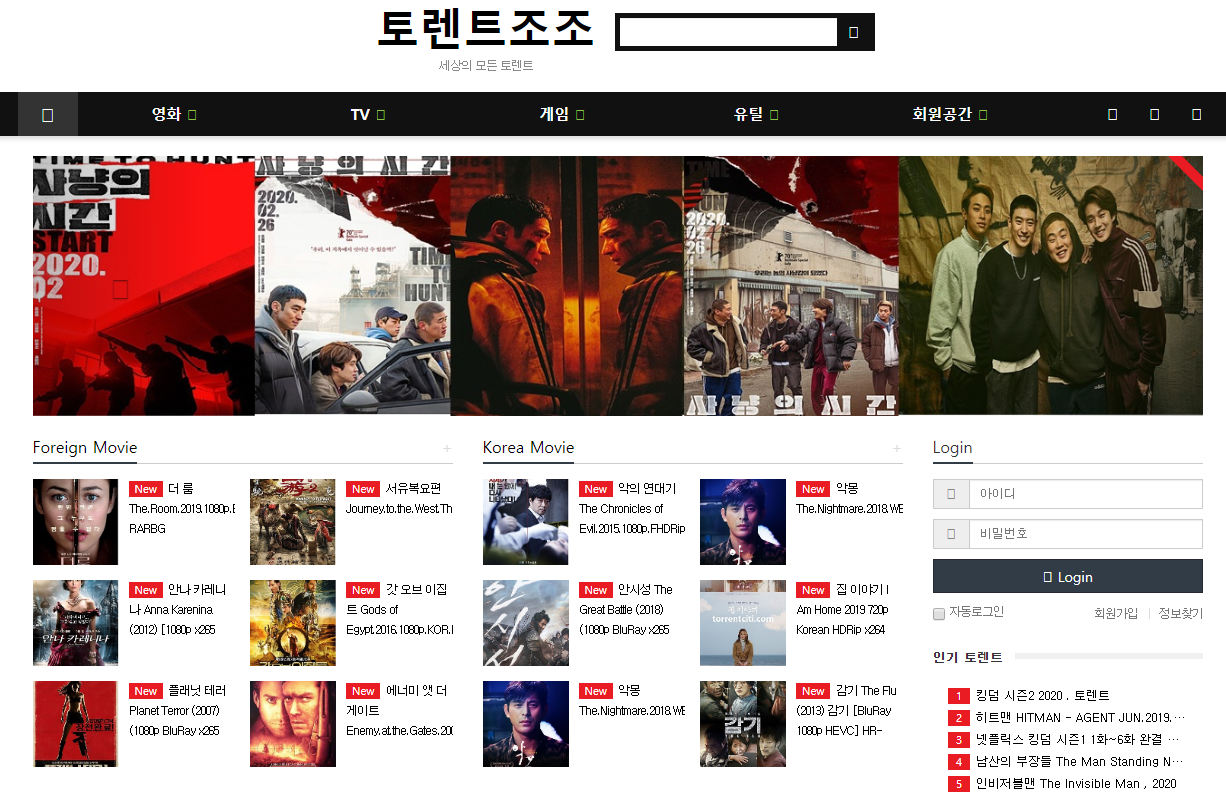
Task: Click the banner poster showing four men standing together
Action: point(1051,285)
